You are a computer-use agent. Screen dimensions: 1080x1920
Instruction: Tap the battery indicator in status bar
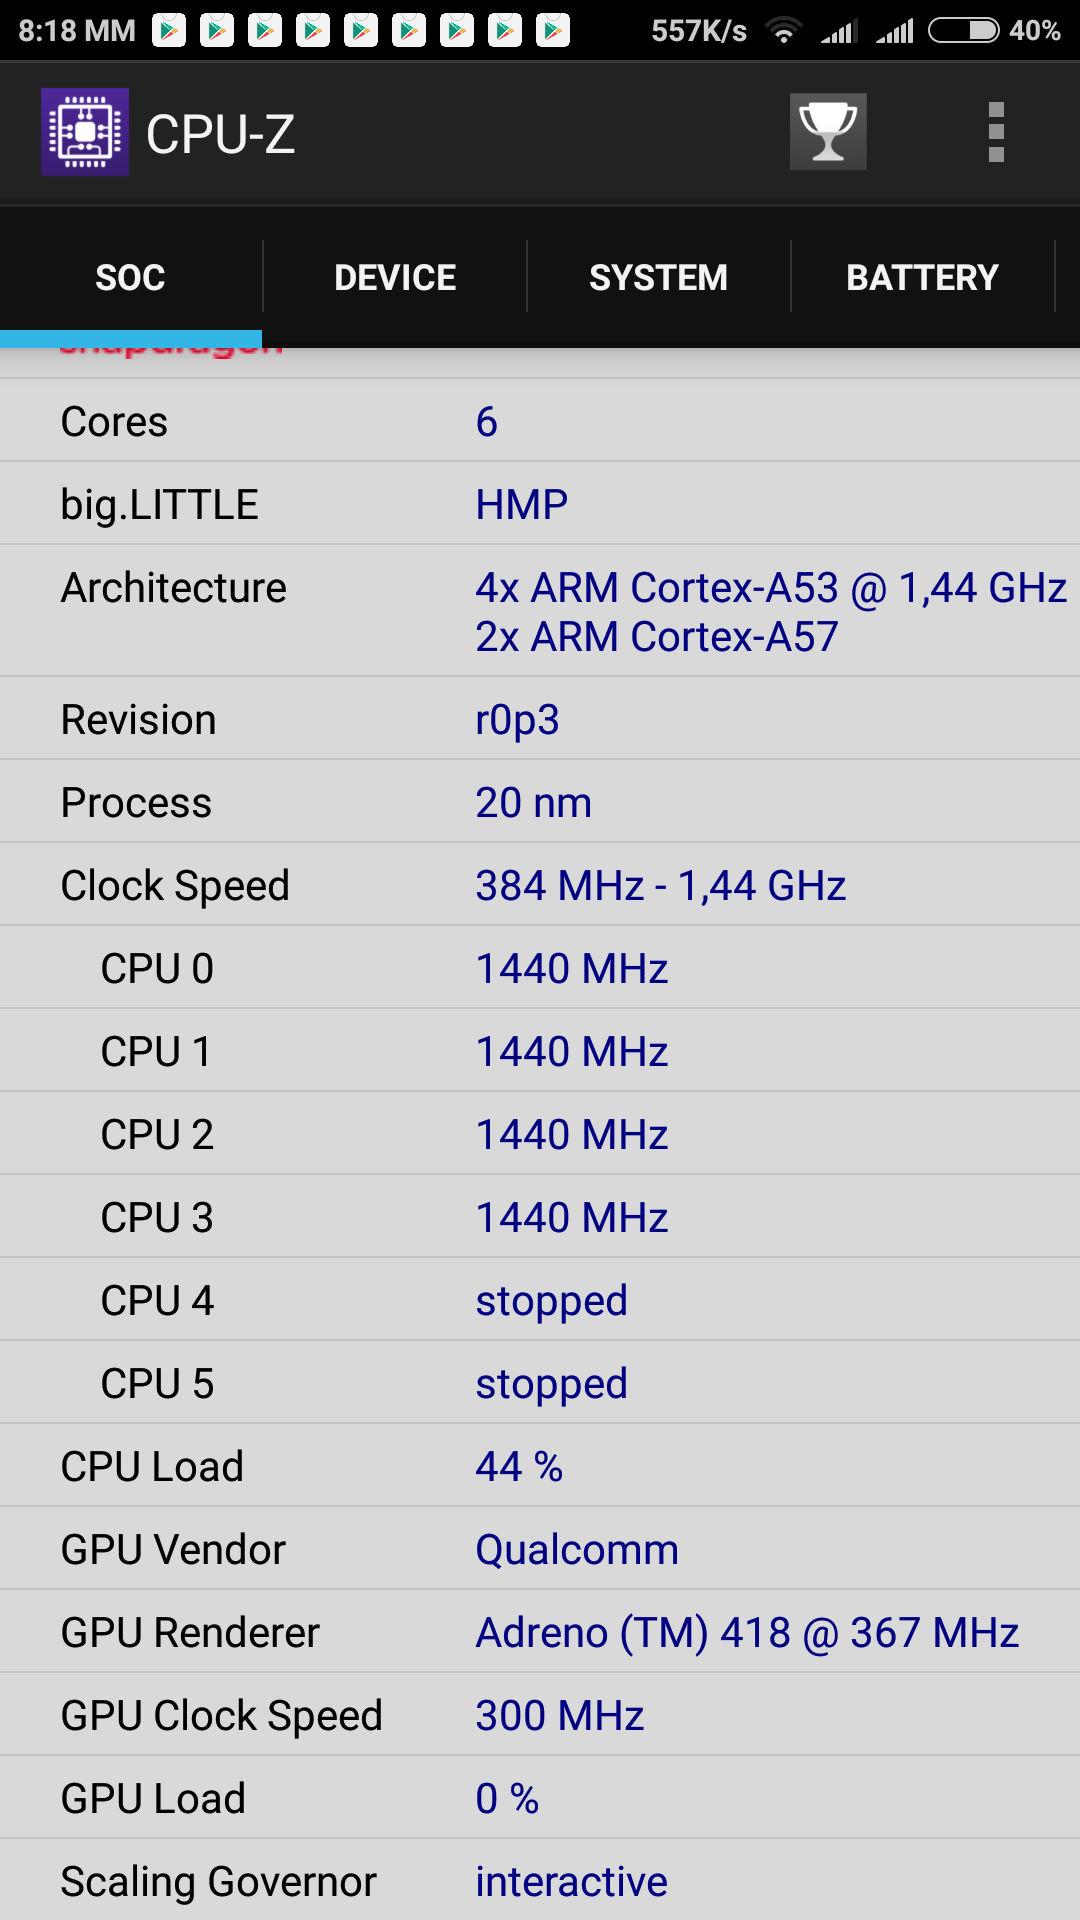coord(963,31)
